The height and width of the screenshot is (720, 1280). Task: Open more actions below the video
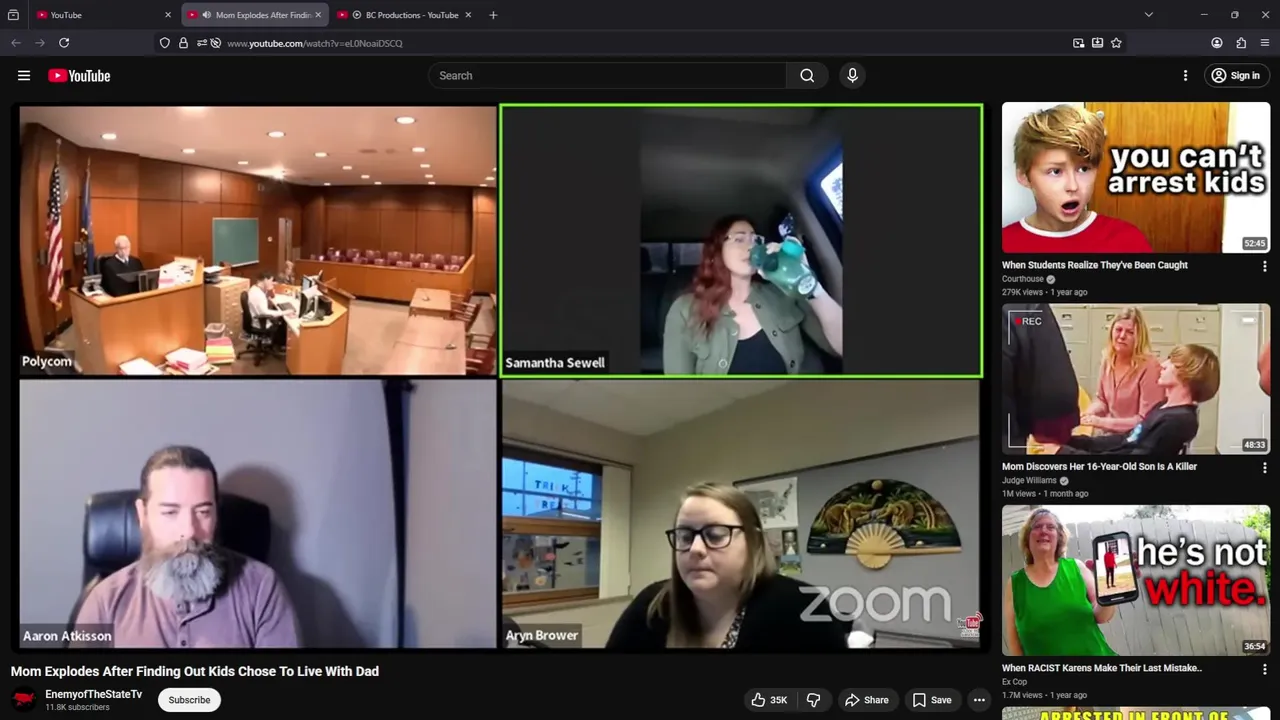[980, 700]
